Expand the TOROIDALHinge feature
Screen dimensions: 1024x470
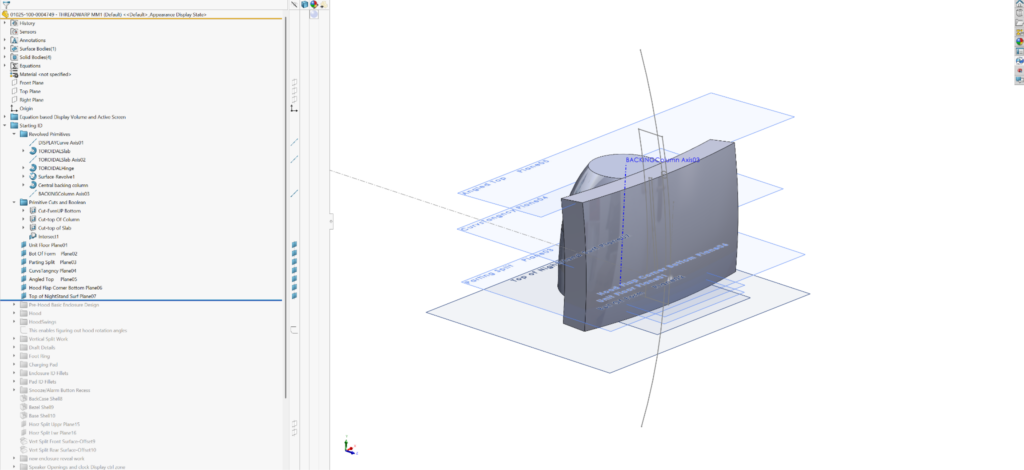coord(23,168)
